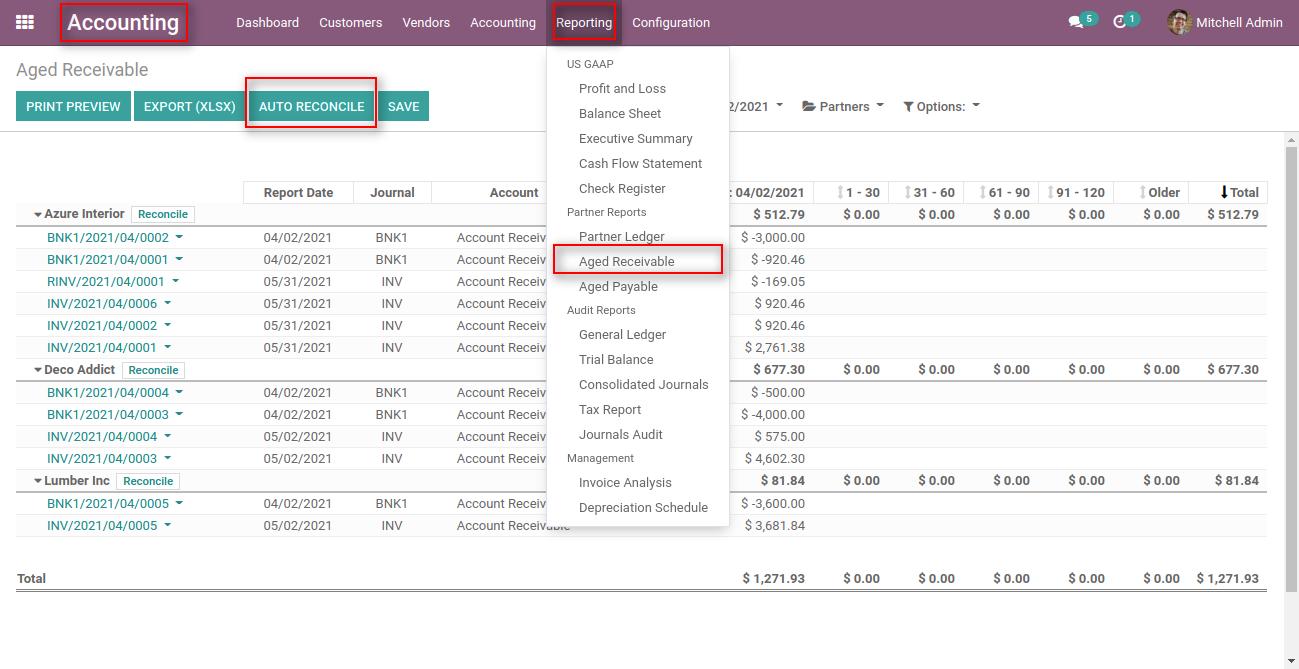Click Export (XLSX) button
The width and height of the screenshot is (1299, 669).
click(x=190, y=106)
